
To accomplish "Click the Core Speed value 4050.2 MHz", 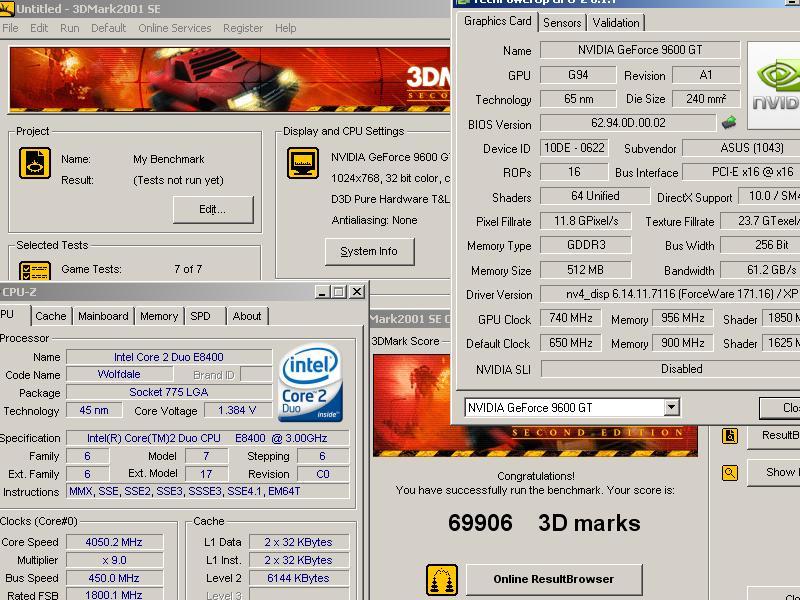I will [114, 542].
